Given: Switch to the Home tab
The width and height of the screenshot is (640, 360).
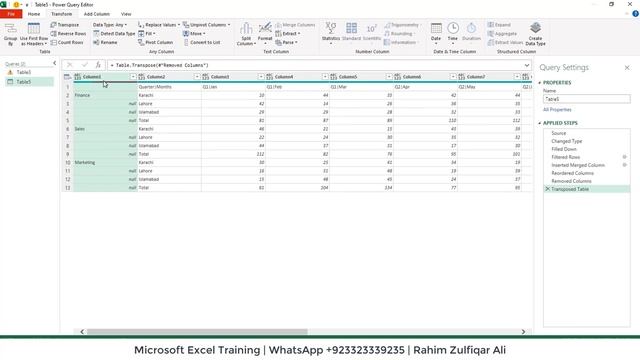Looking at the screenshot, I should (x=34, y=14).
